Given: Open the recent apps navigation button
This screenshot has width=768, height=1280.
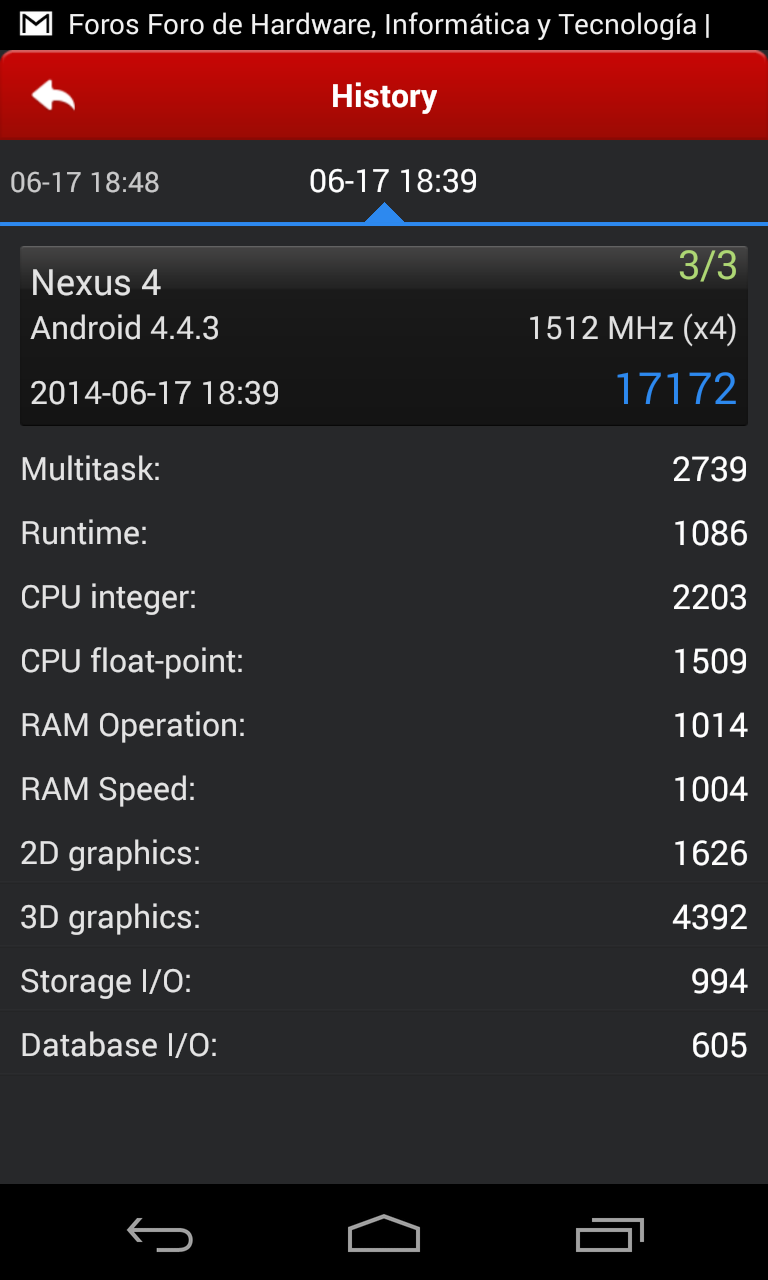Looking at the screenshot, I should 610,1234.
